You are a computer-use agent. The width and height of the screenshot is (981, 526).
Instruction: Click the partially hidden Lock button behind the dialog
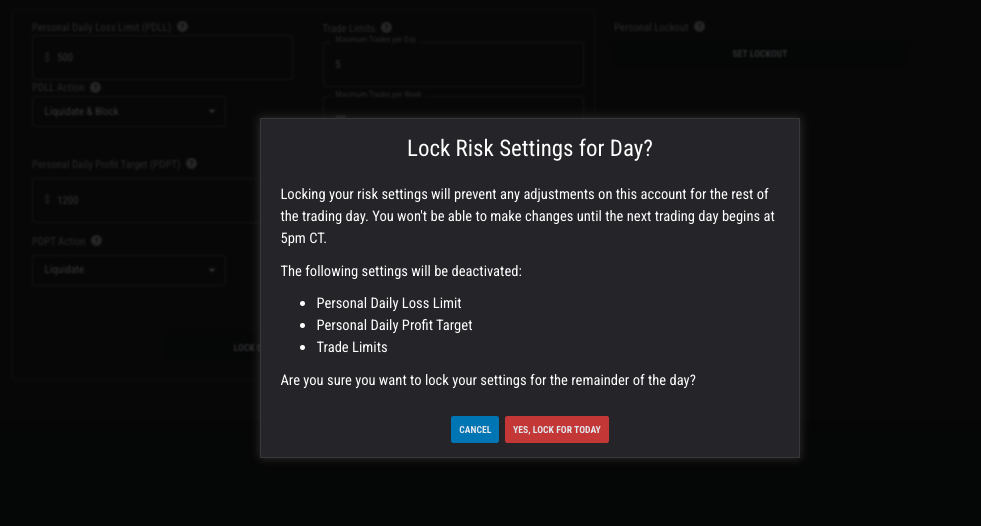coord(245,348)
